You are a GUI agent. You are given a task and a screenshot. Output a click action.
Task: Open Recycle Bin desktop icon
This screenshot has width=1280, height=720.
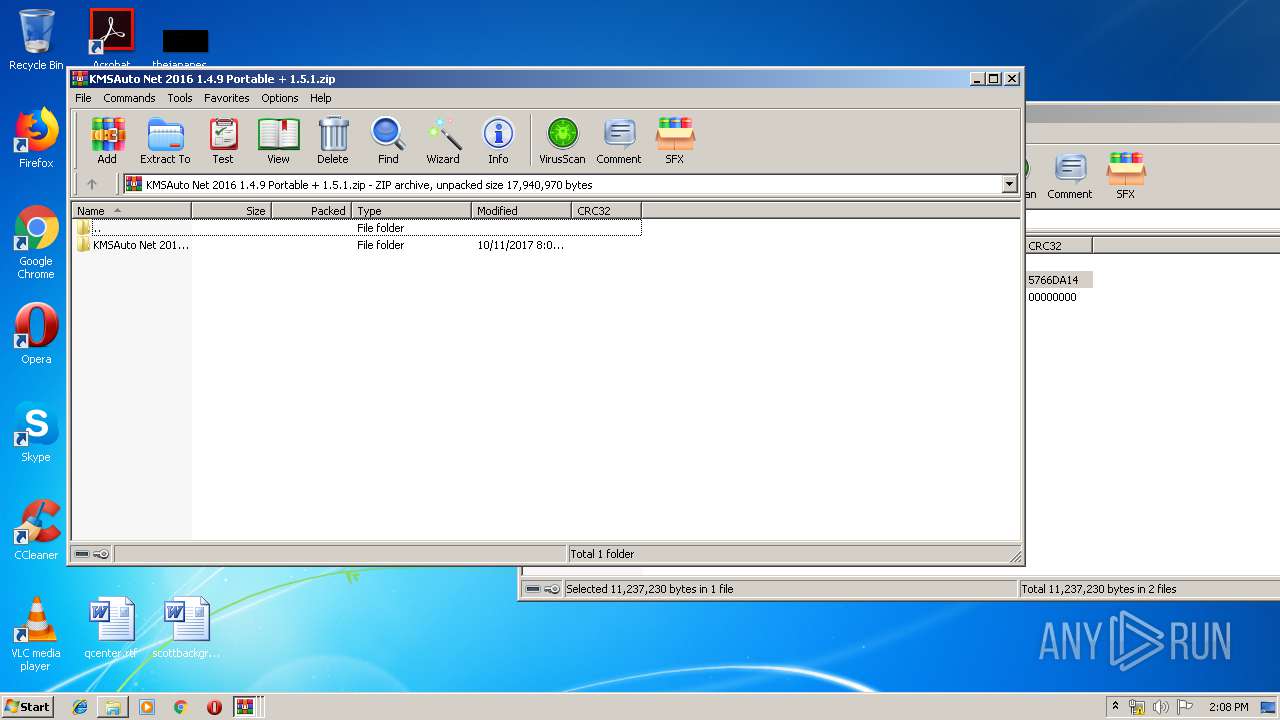[36, 40]
